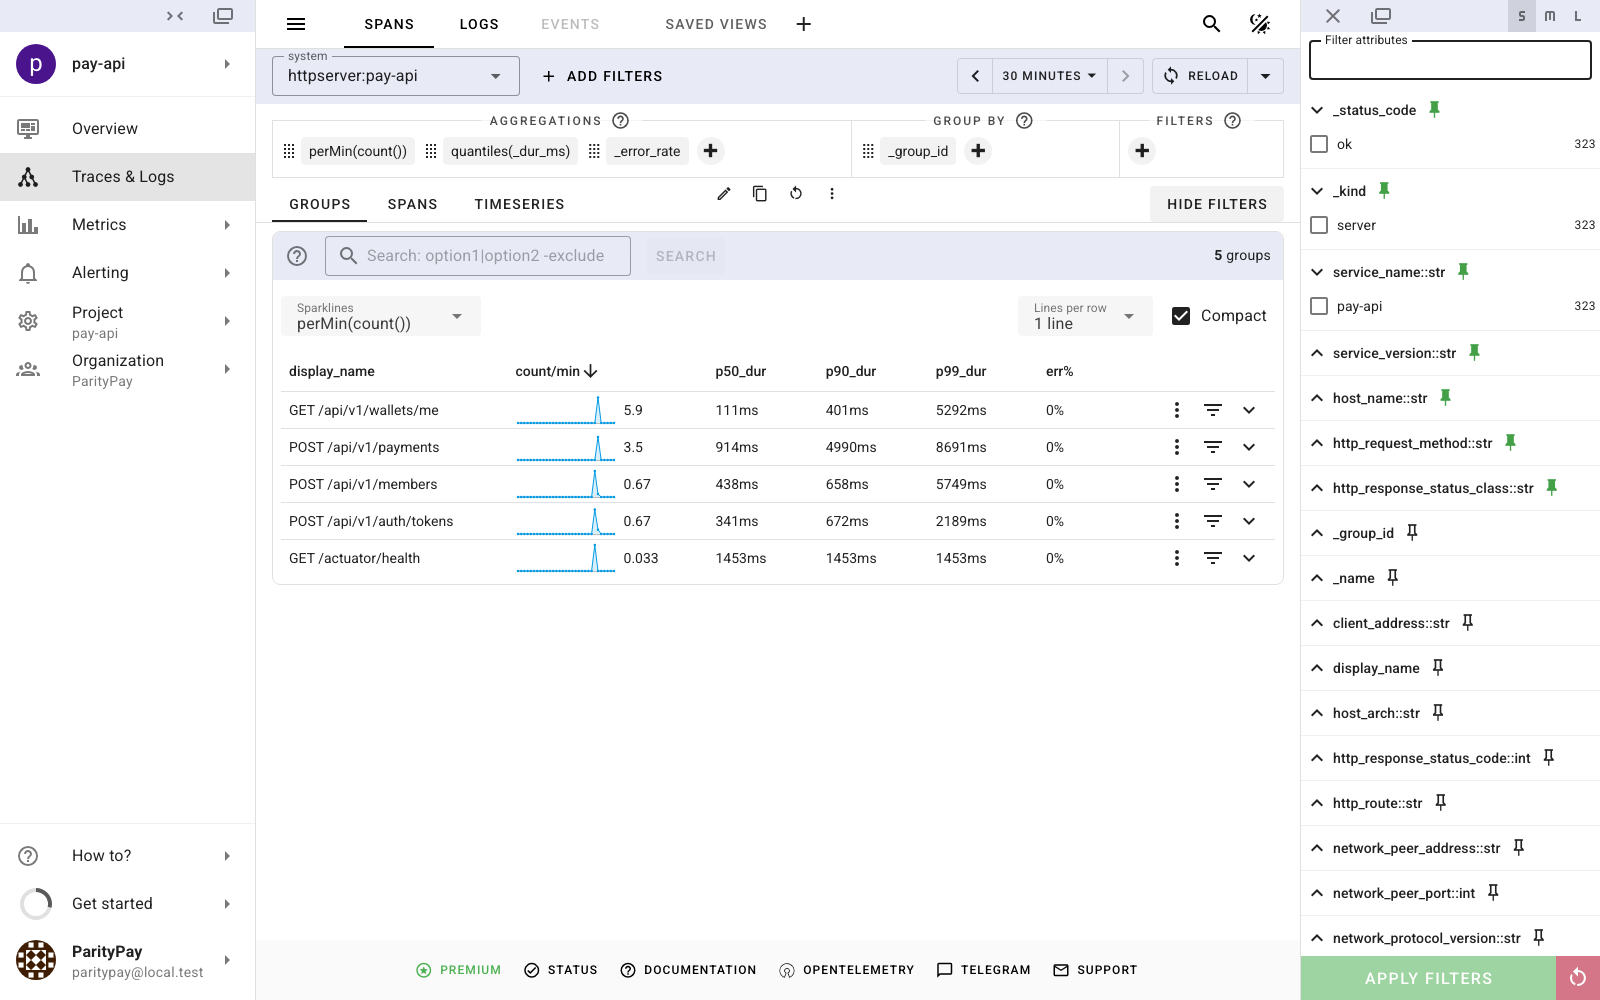
Task: Open the SAVED VIEWS tab
Action: 716,24
